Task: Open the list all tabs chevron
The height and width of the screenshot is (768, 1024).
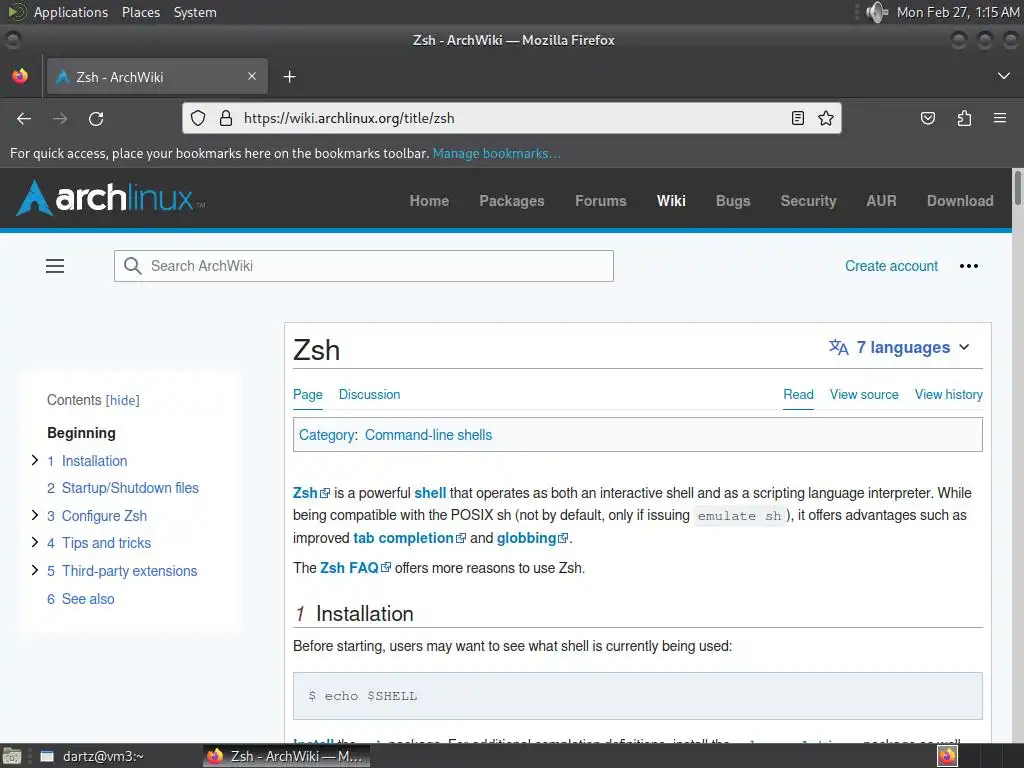Action: [1004, 76]
